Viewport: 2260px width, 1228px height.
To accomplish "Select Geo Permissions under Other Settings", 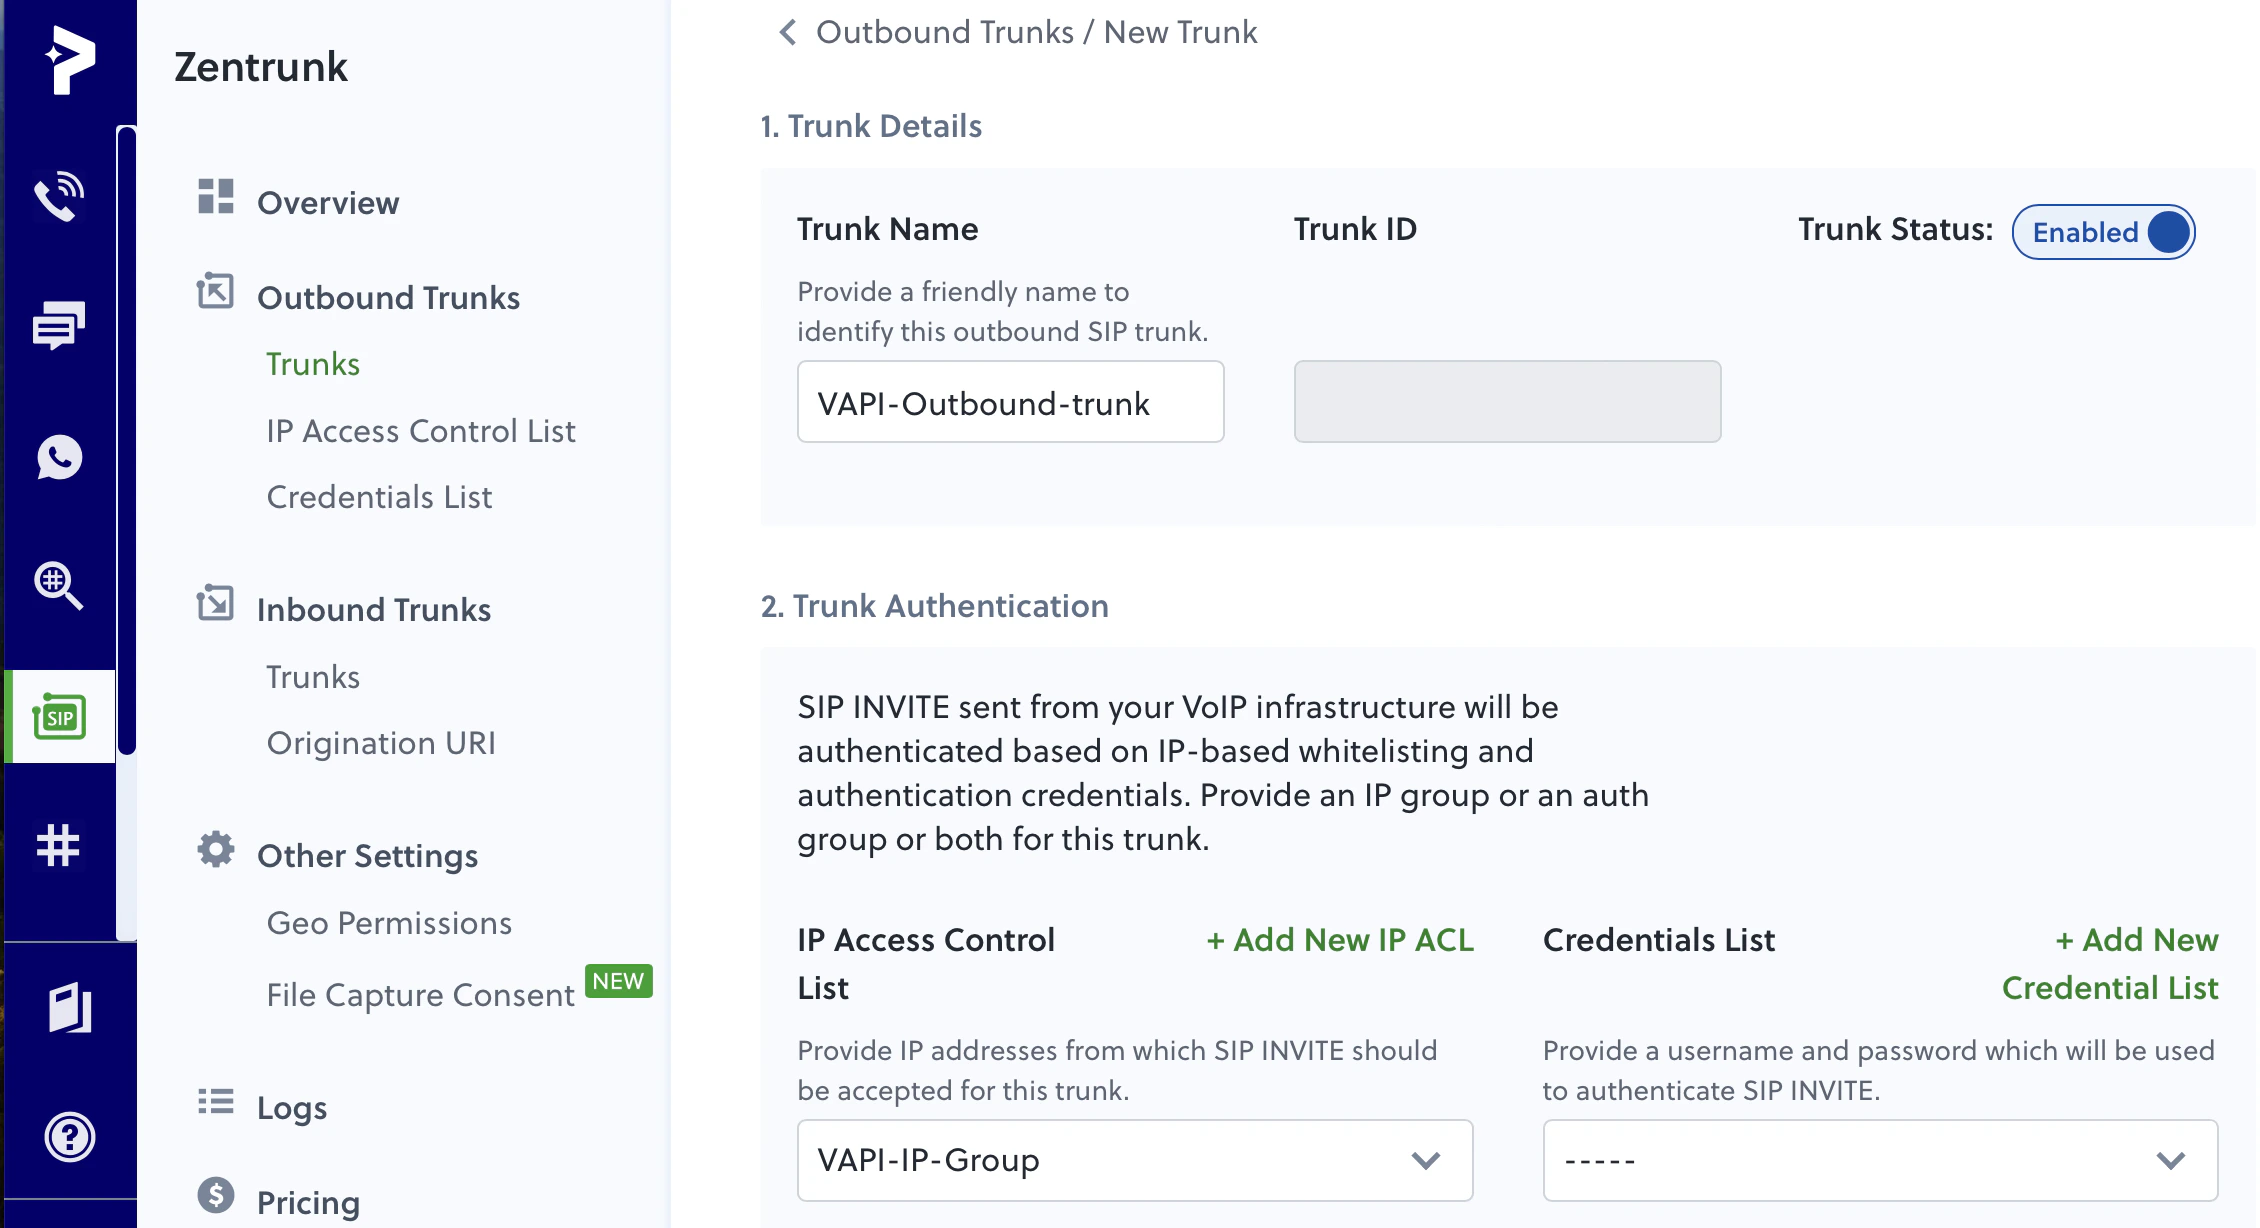I will click(x=388, y=923).
